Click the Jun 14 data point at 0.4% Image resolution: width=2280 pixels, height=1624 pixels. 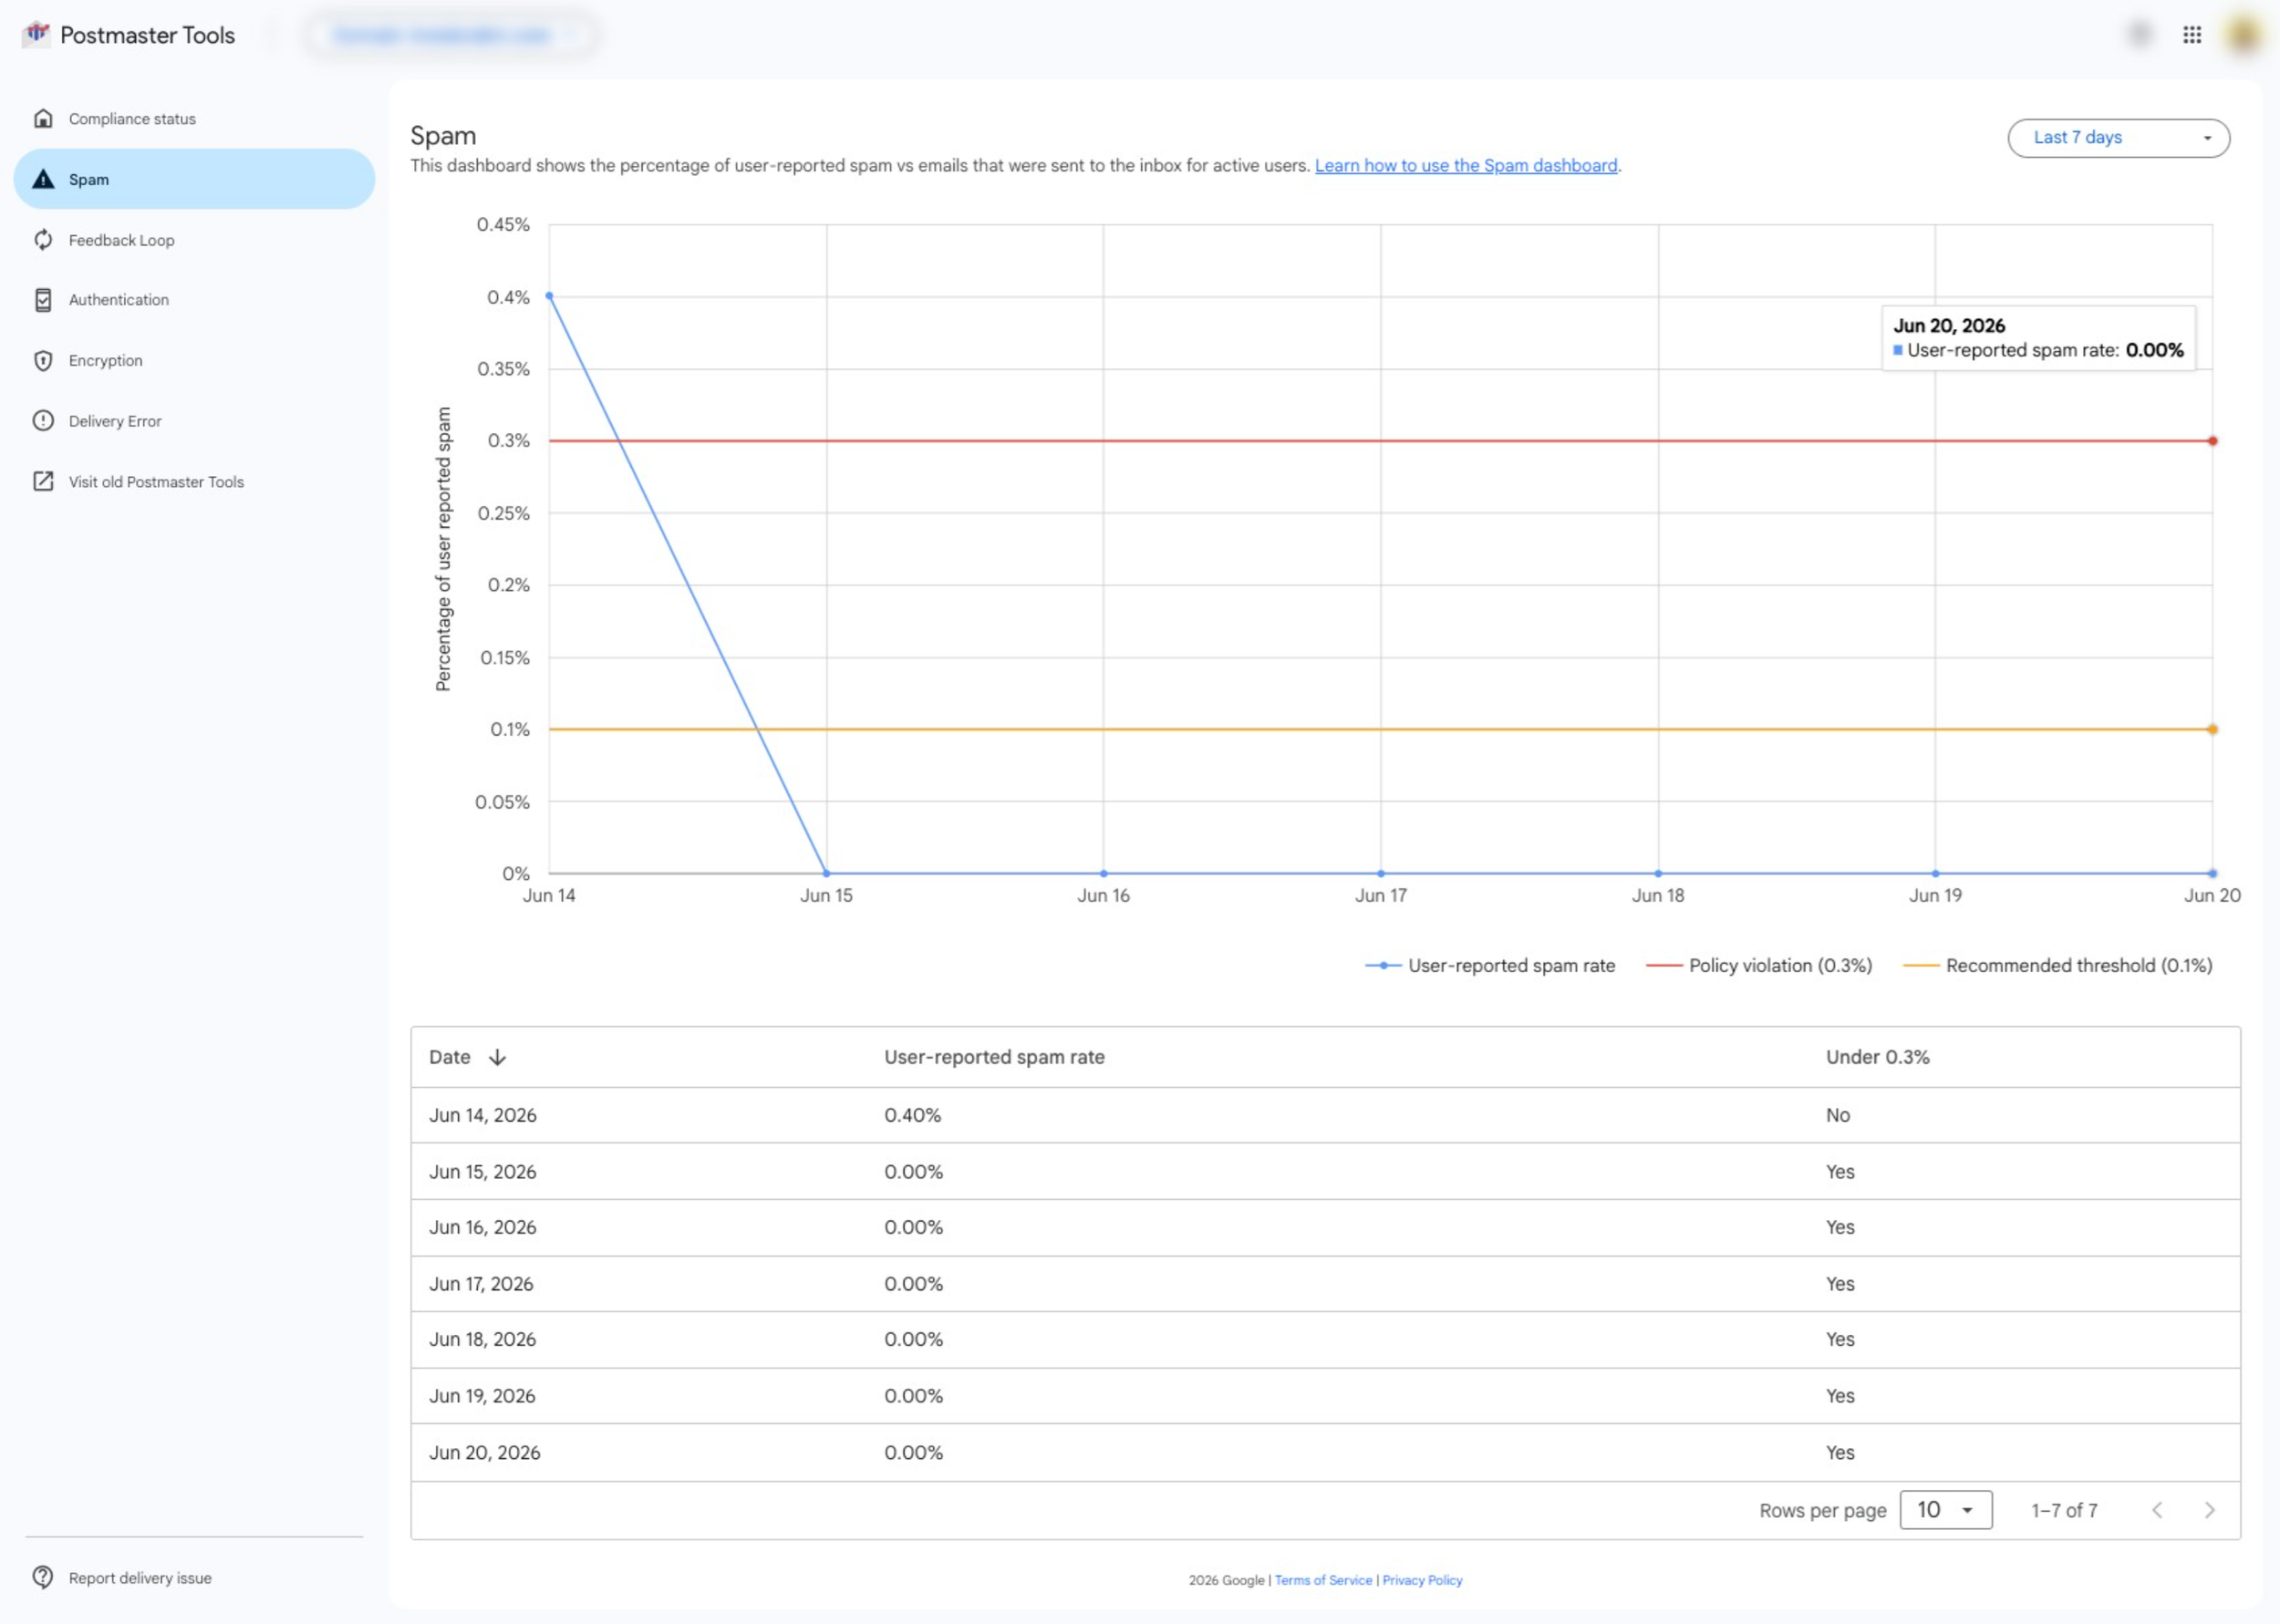[x=549, y=296]
